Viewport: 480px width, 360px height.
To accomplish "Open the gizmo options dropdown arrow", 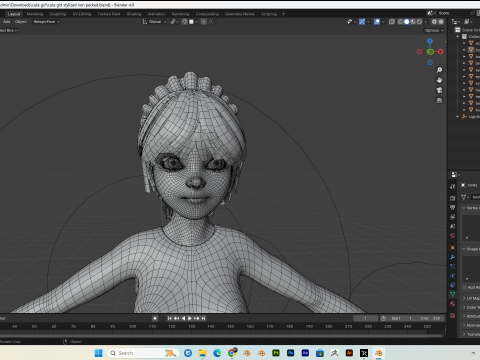I will click(368, 22).
